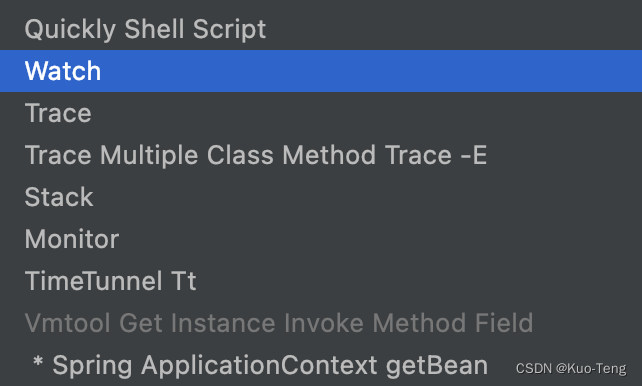Viewport: 642px width, 386px height.
Task: Select the Quickly Shell Script menu entry
Action: pos(321,29)
